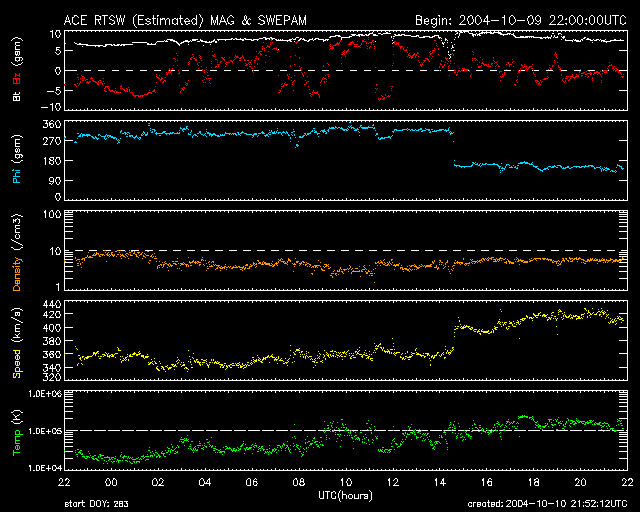The image size is (640, 512).
Task: Click the '18' hour label on time axis
Action: 533,482
